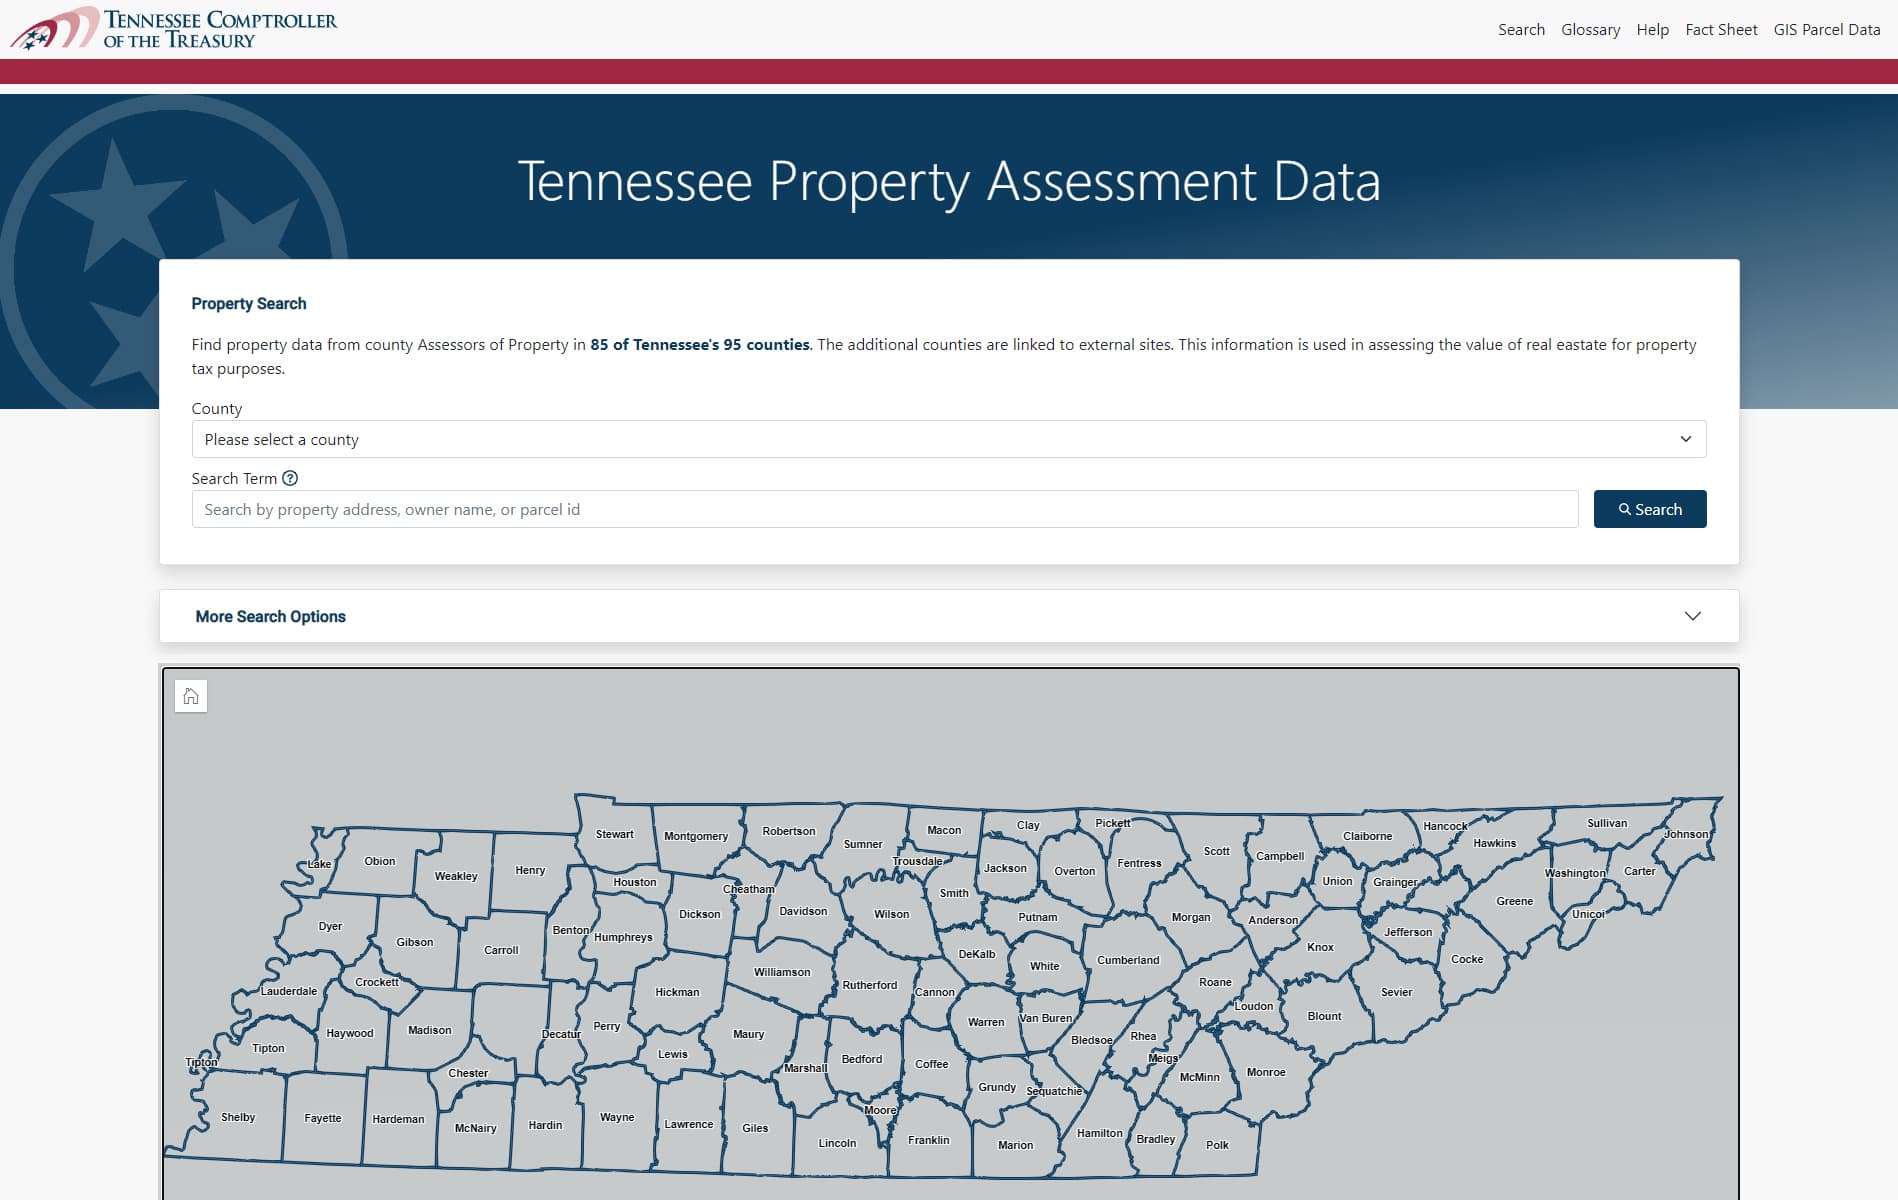Click the home reset icon on the map
This screenshot has height=1200, width=1898.
tap(190, 696)
